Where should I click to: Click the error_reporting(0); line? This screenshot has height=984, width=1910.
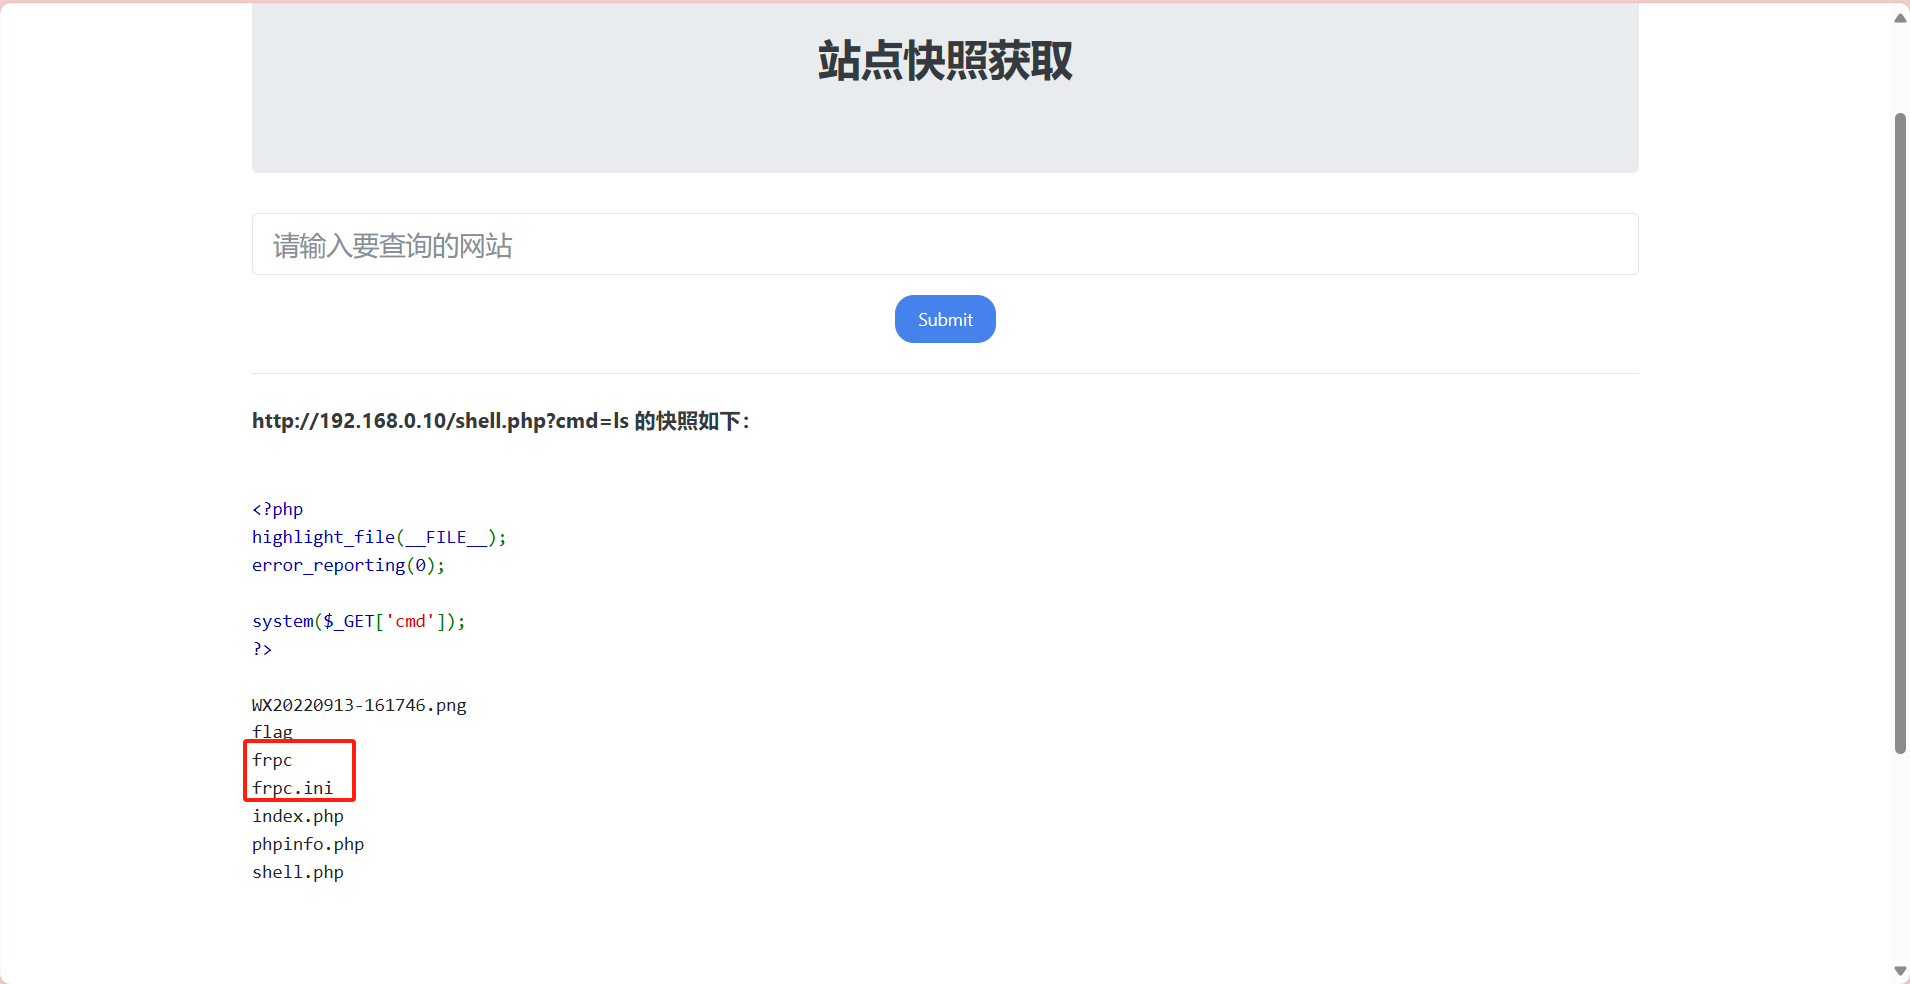pos(348,565)
